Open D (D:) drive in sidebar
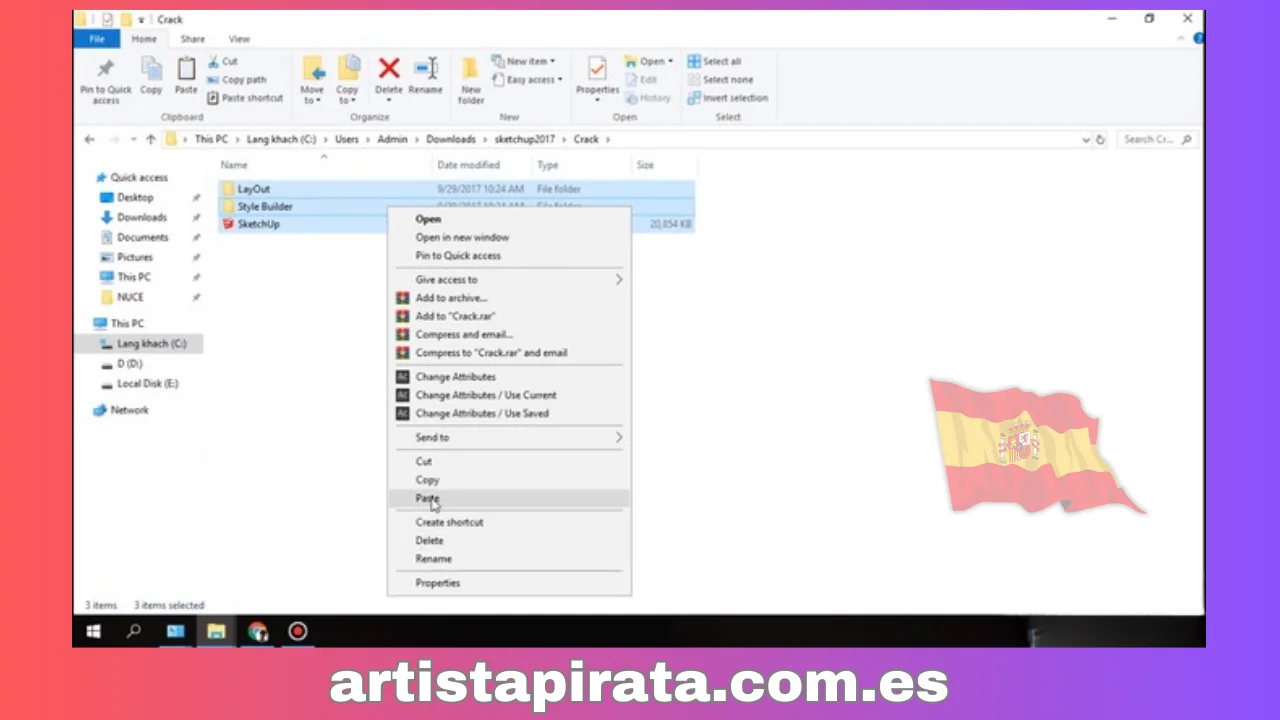Viewport: 1280px width, 720px height. pyautogui.click(x=129, y=364)
